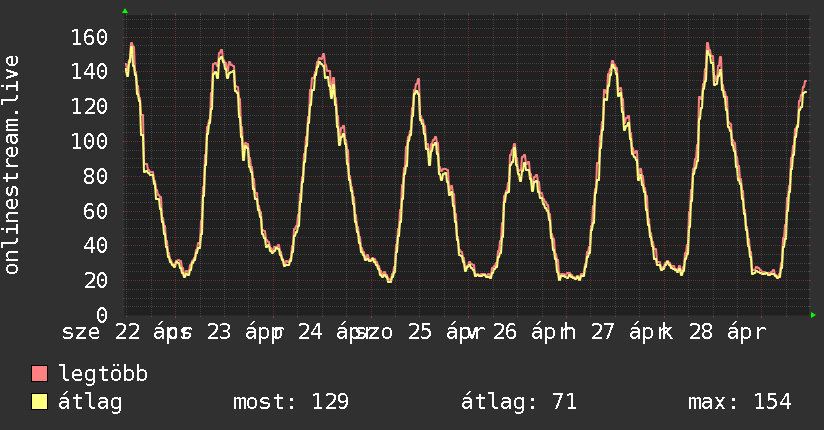
Task: Click the '26' date label on x-axis
Action: point(504,332)
